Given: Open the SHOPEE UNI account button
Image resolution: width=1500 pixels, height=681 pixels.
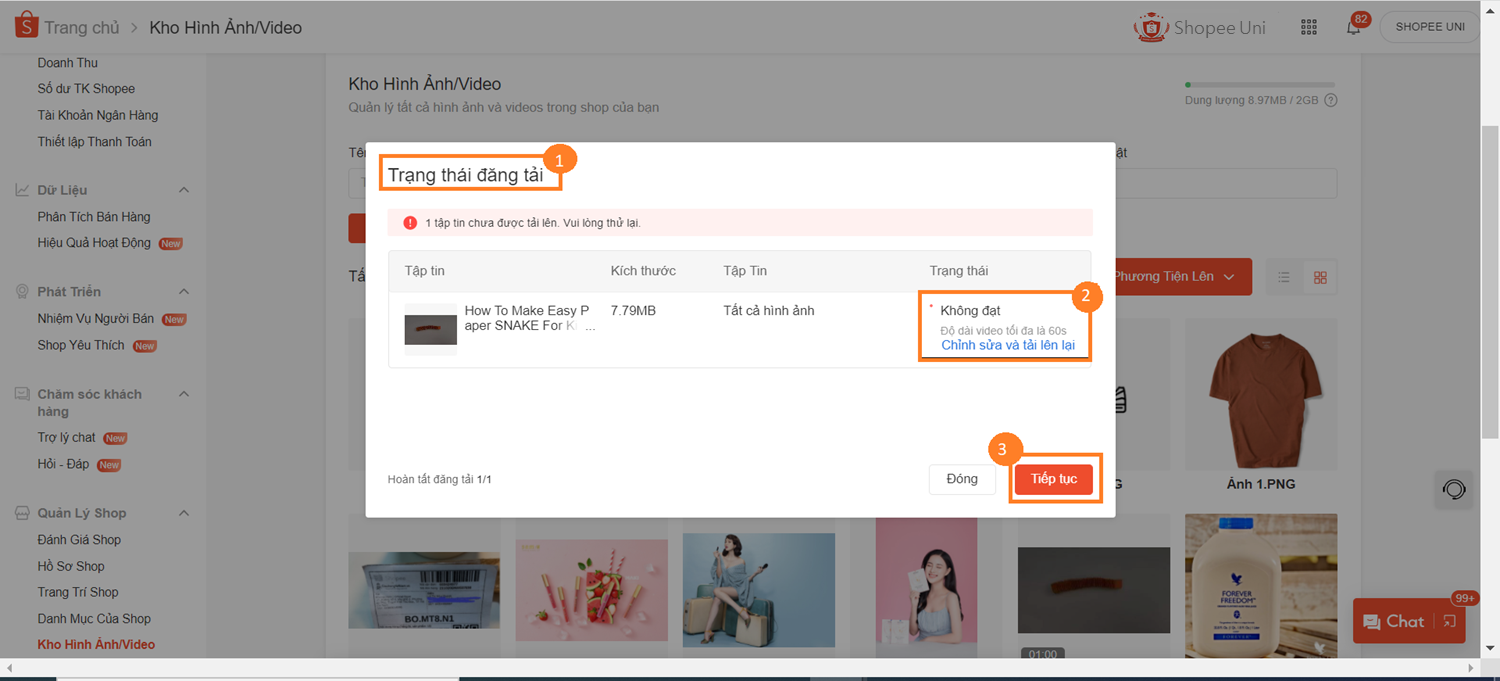Looking at the screenshot, I should (1430, 27).
